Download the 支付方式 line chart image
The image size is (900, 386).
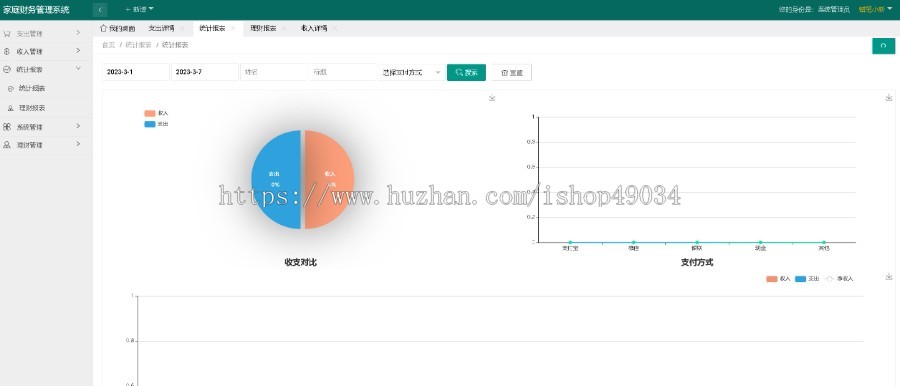[x=889, y=98]
